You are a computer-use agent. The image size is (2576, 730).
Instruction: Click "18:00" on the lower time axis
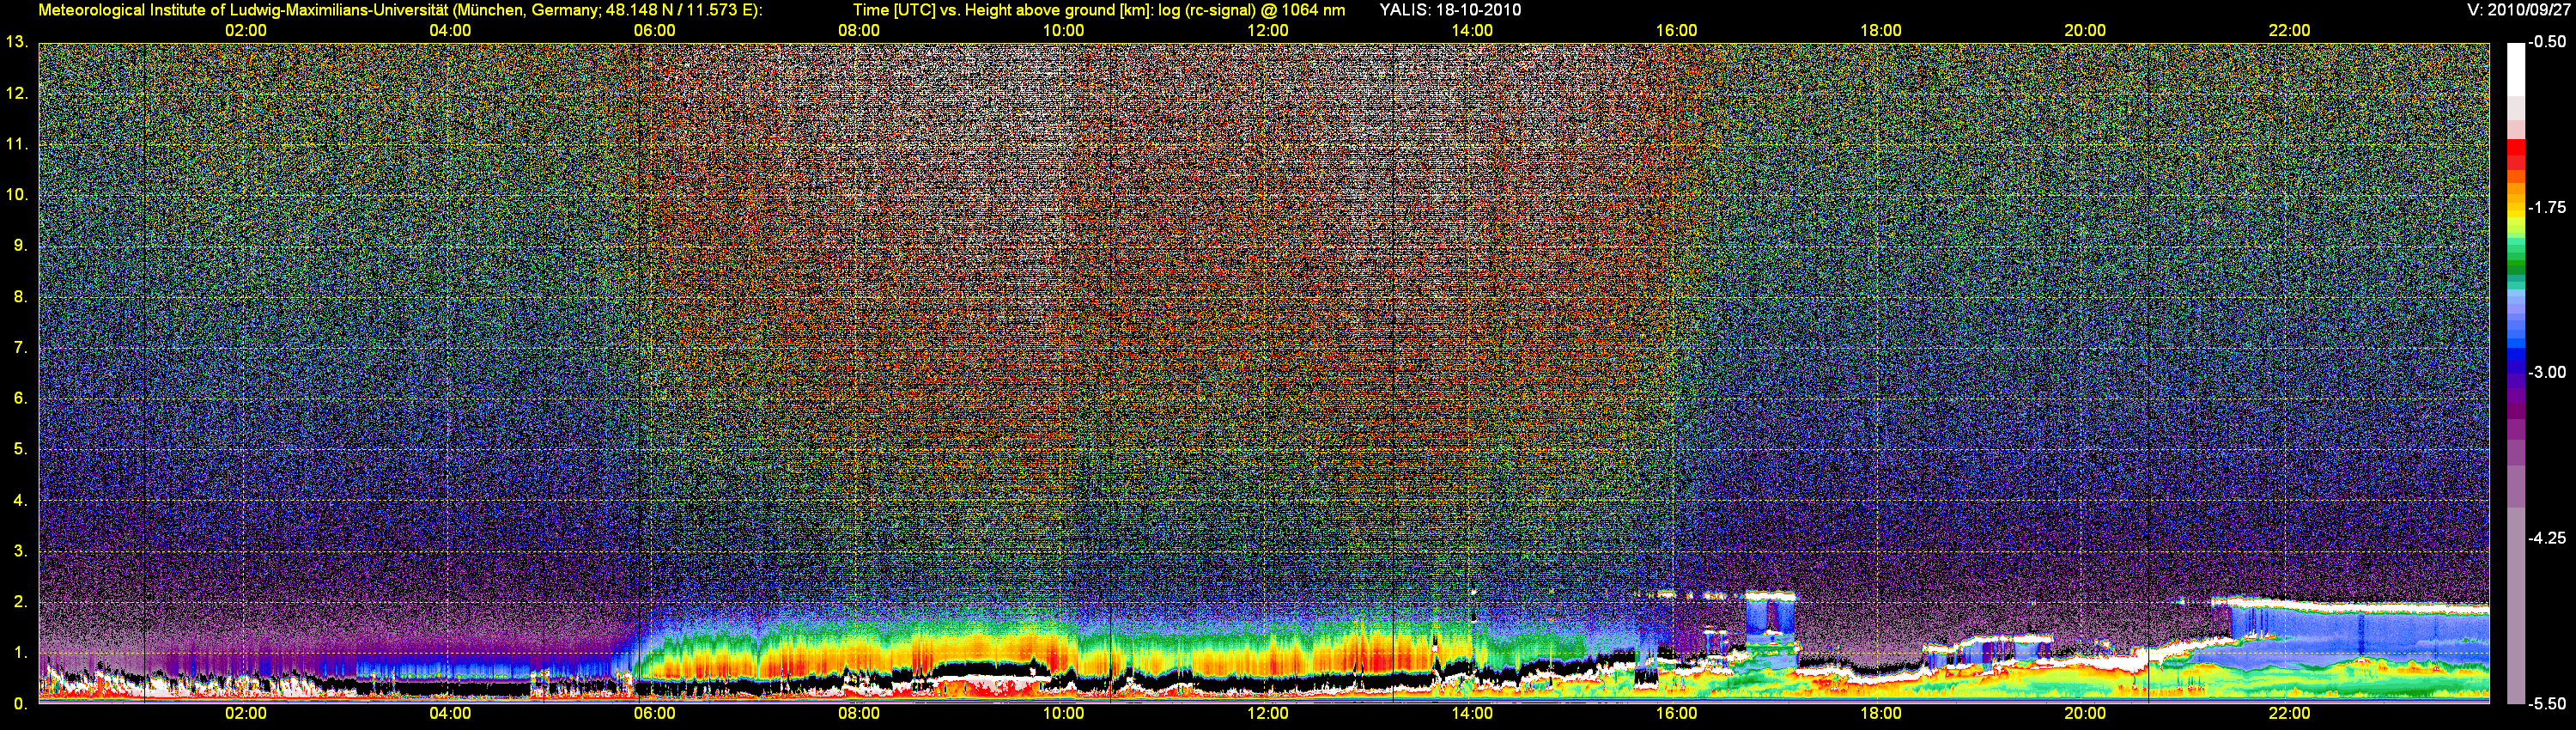(x=1881, y=714)
